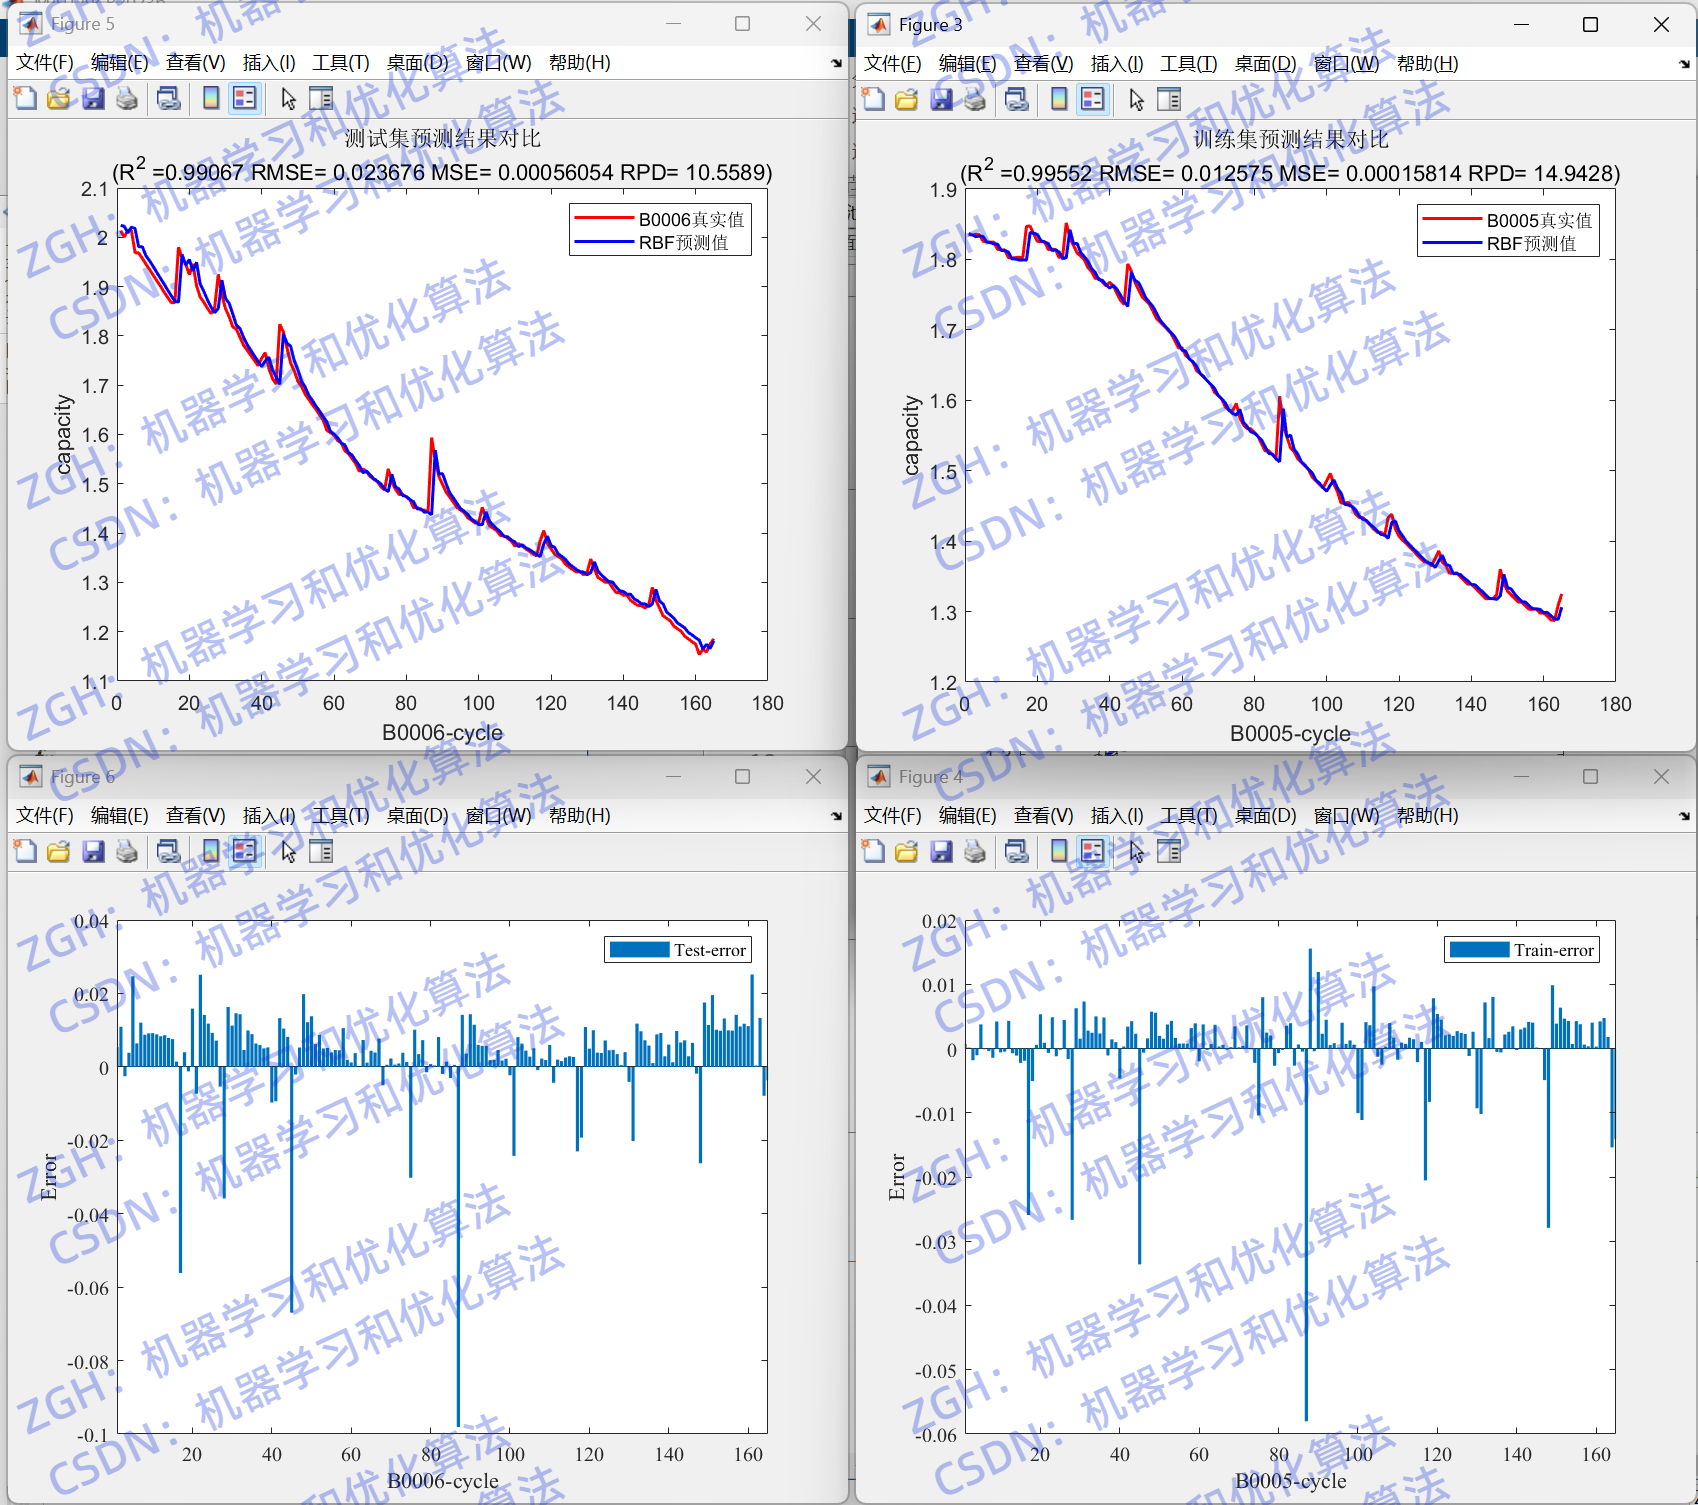Open 帮助(H) menu in Figure 3
Image resolution: width=1698 pixels, height=1505 pixels.
[1428, 64]
